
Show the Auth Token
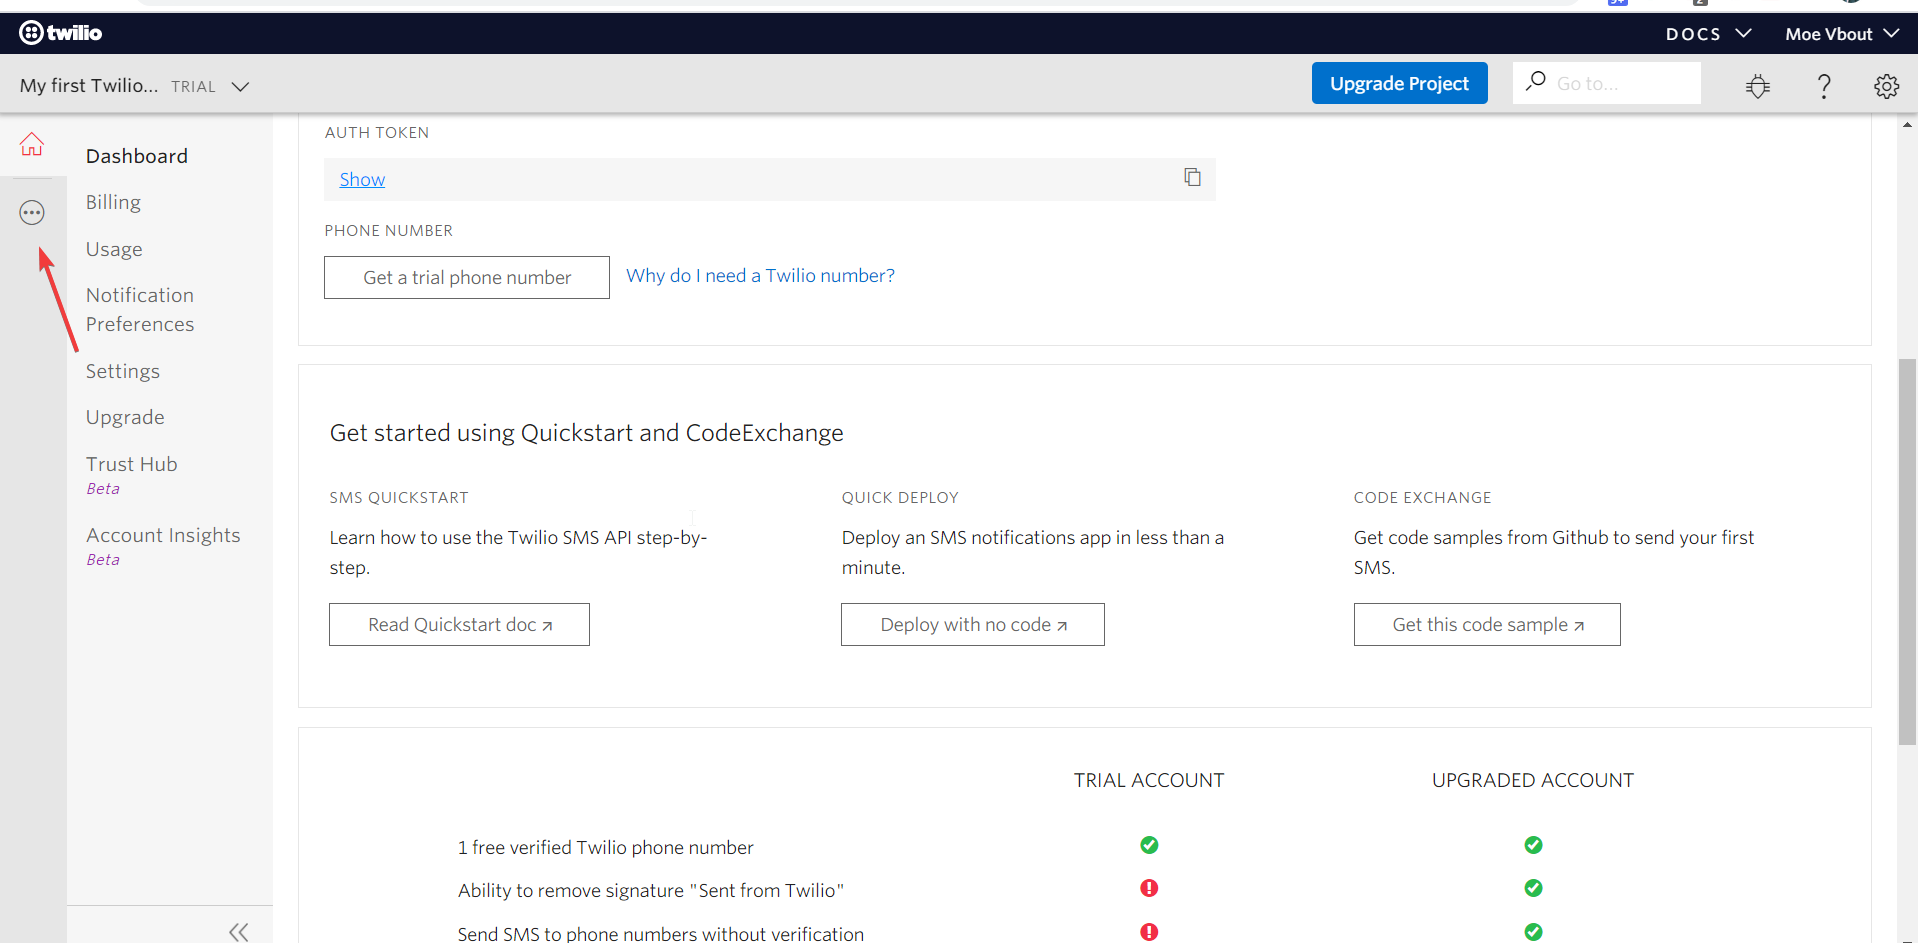tap(362, 180)
